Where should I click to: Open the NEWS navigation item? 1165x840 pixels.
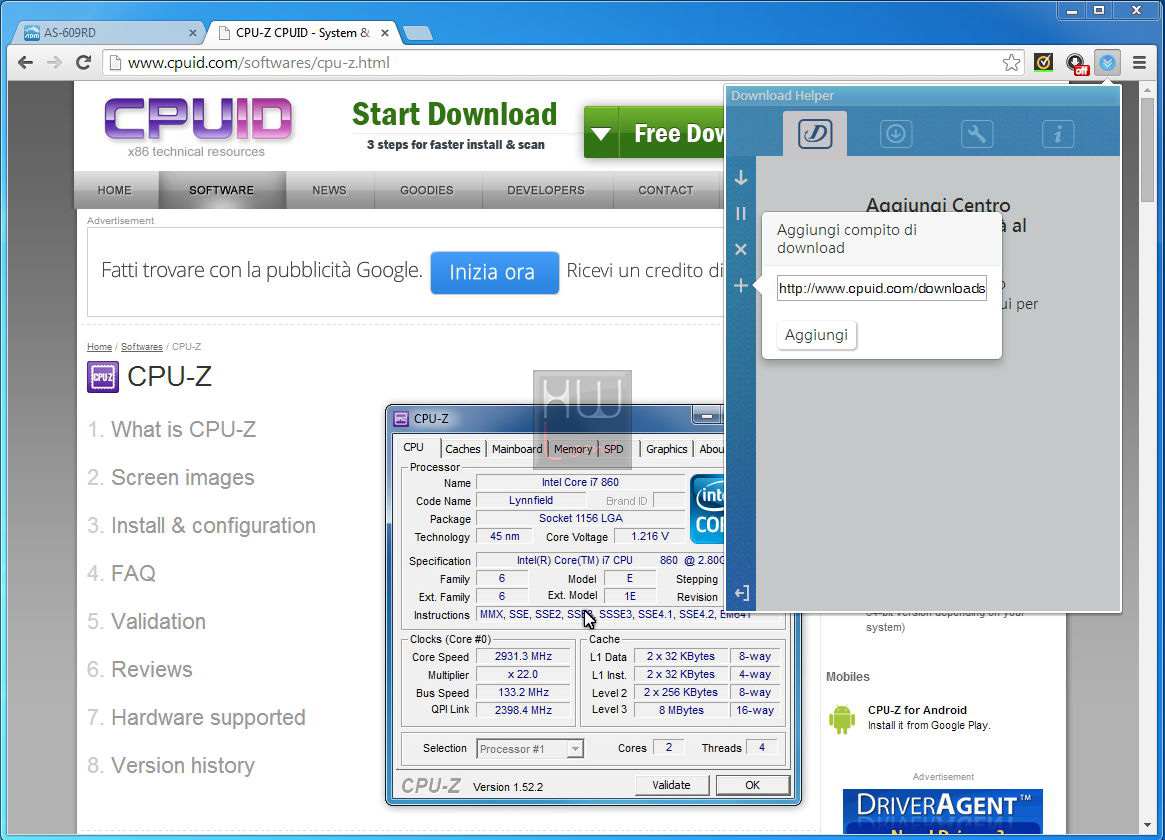(x=329, y=190)
